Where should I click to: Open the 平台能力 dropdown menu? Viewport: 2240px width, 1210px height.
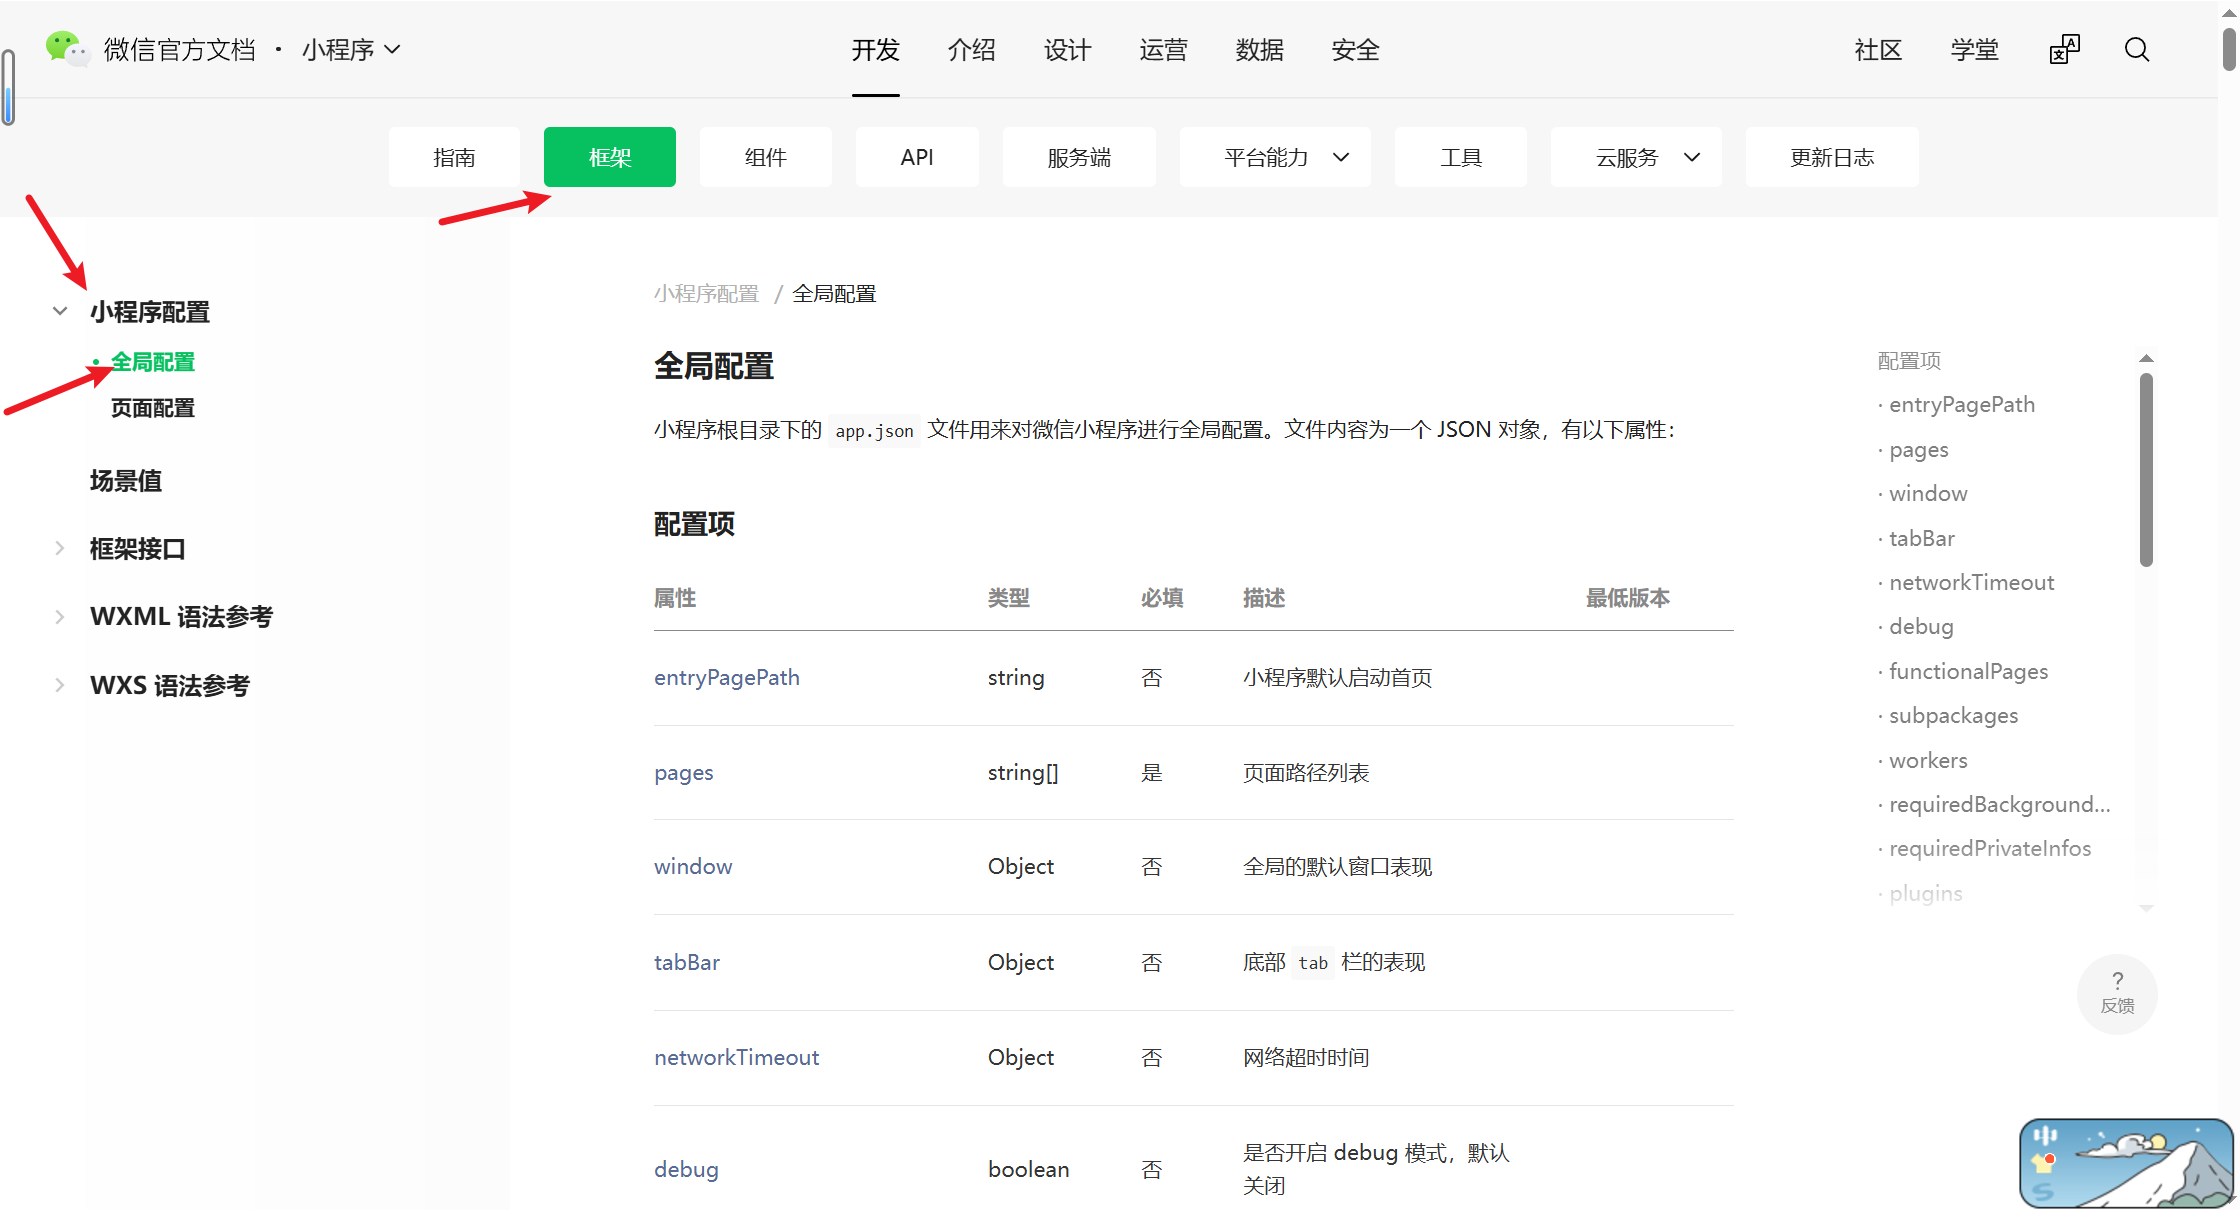tap(1274, 157)
